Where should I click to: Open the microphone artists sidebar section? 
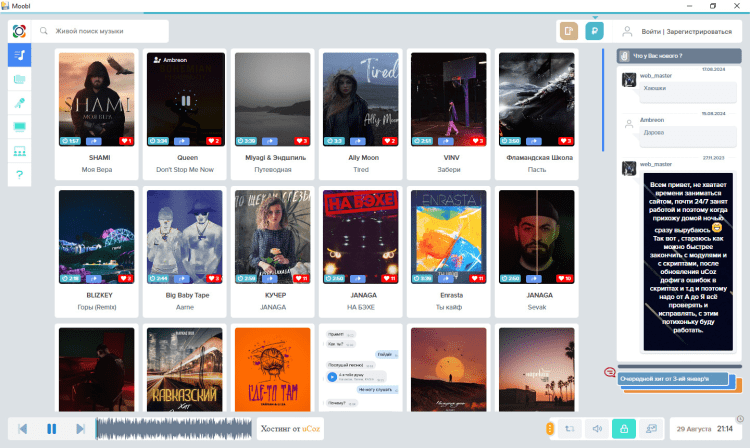click(19, 103)
